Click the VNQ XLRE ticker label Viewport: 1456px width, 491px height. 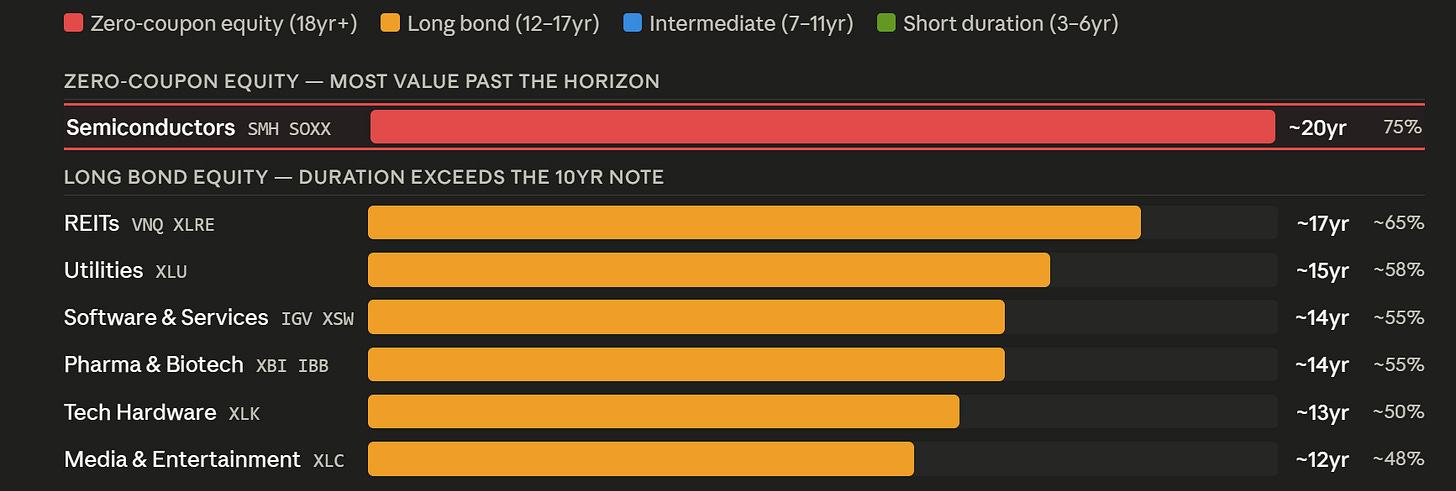[x=173, y=225]
